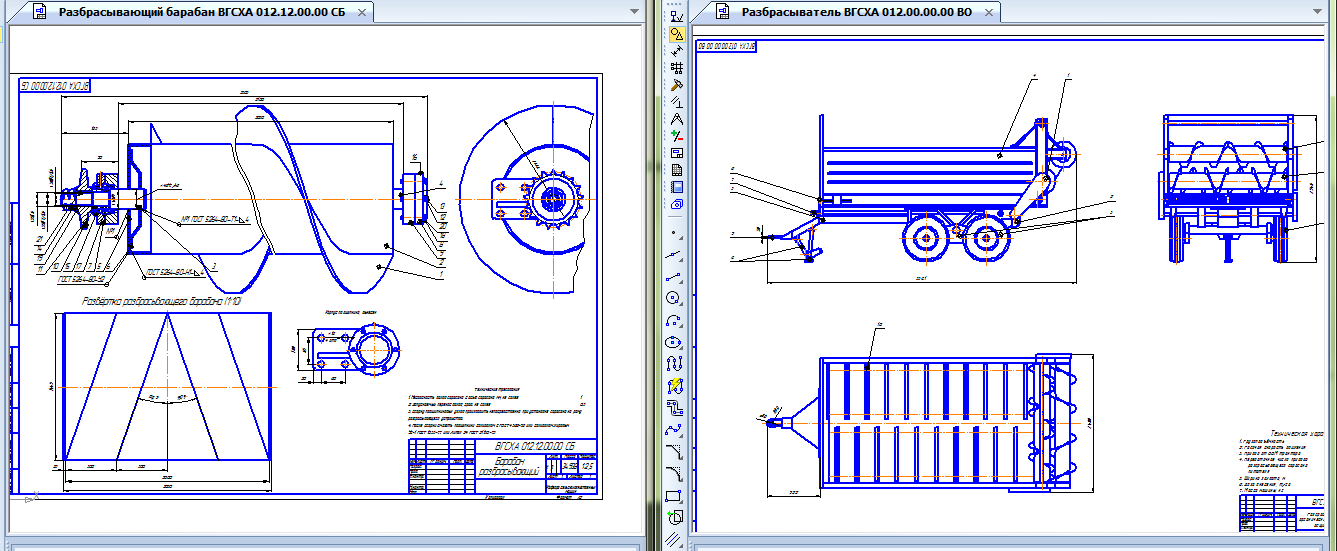The width and height of the screenshot is (1337, 551).
Task: Select the Auxiliary line tool
Action: pyautogui.click(x=675, y=254)
